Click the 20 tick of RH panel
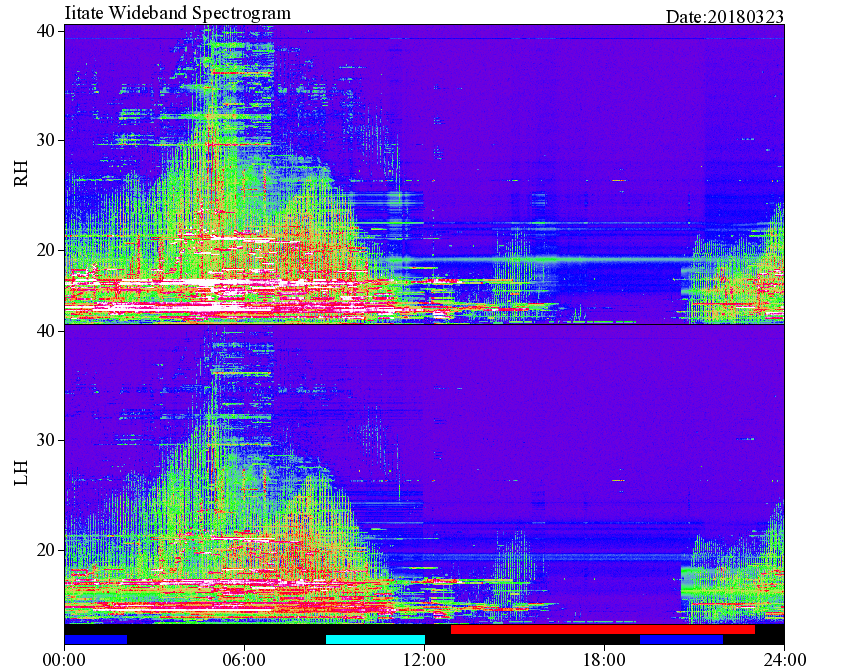Image resolution: width=848 pixels, height=668 pixels. (x=45, y=250)
